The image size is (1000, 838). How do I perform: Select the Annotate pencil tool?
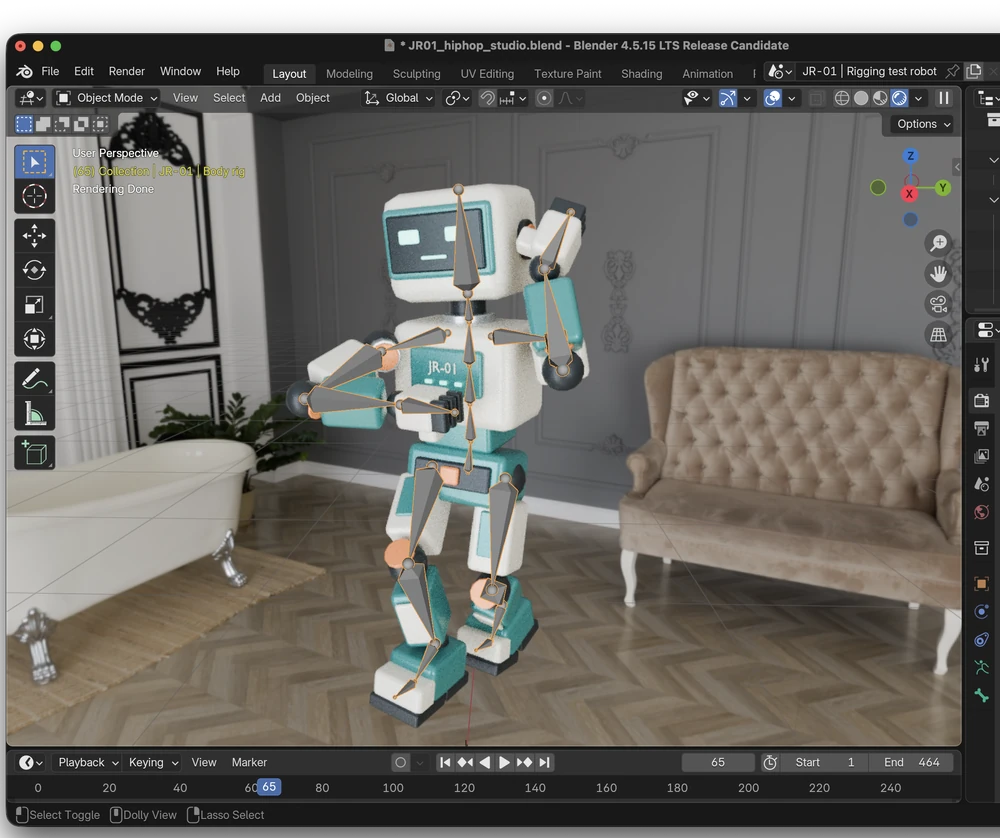[34, 379]
